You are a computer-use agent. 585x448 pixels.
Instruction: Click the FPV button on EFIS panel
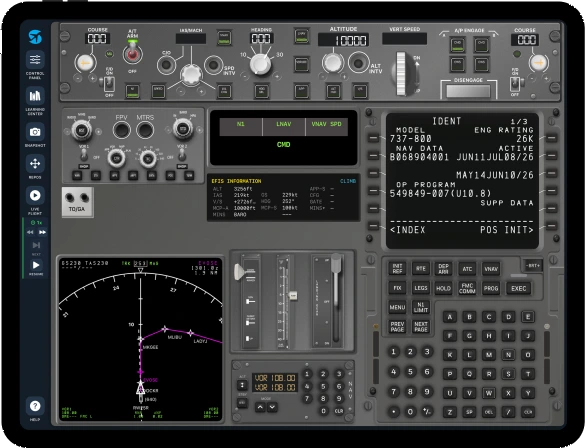tap(122, 131)
